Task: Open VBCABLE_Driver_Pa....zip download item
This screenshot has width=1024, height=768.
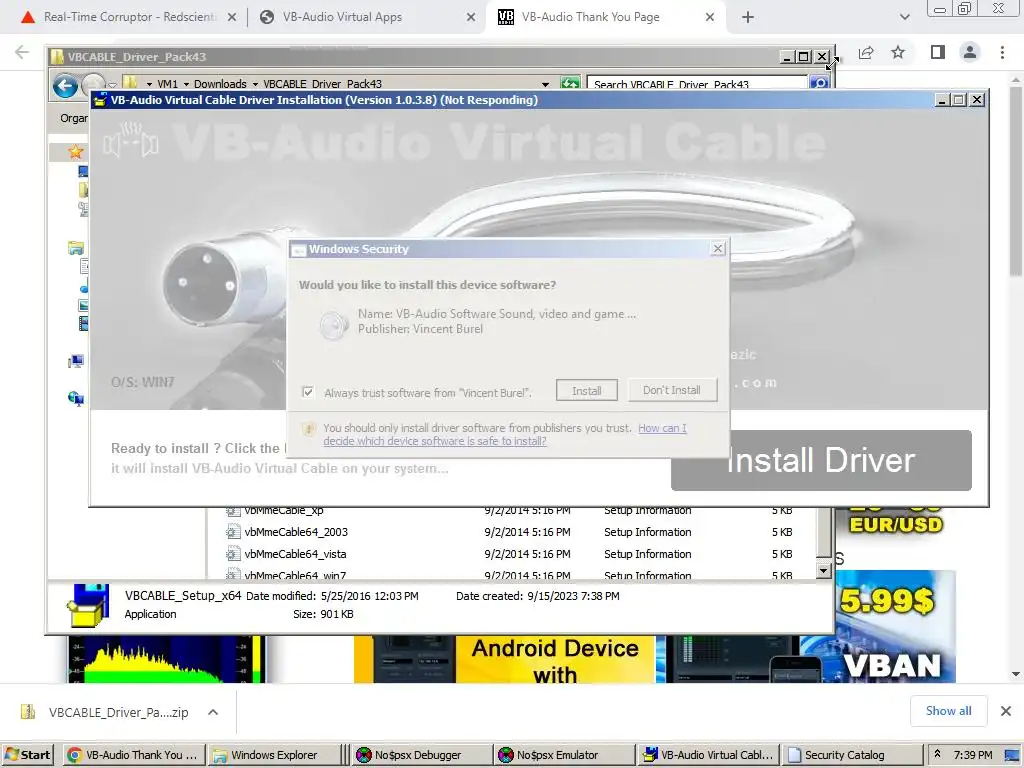Action: pos(106,712)
